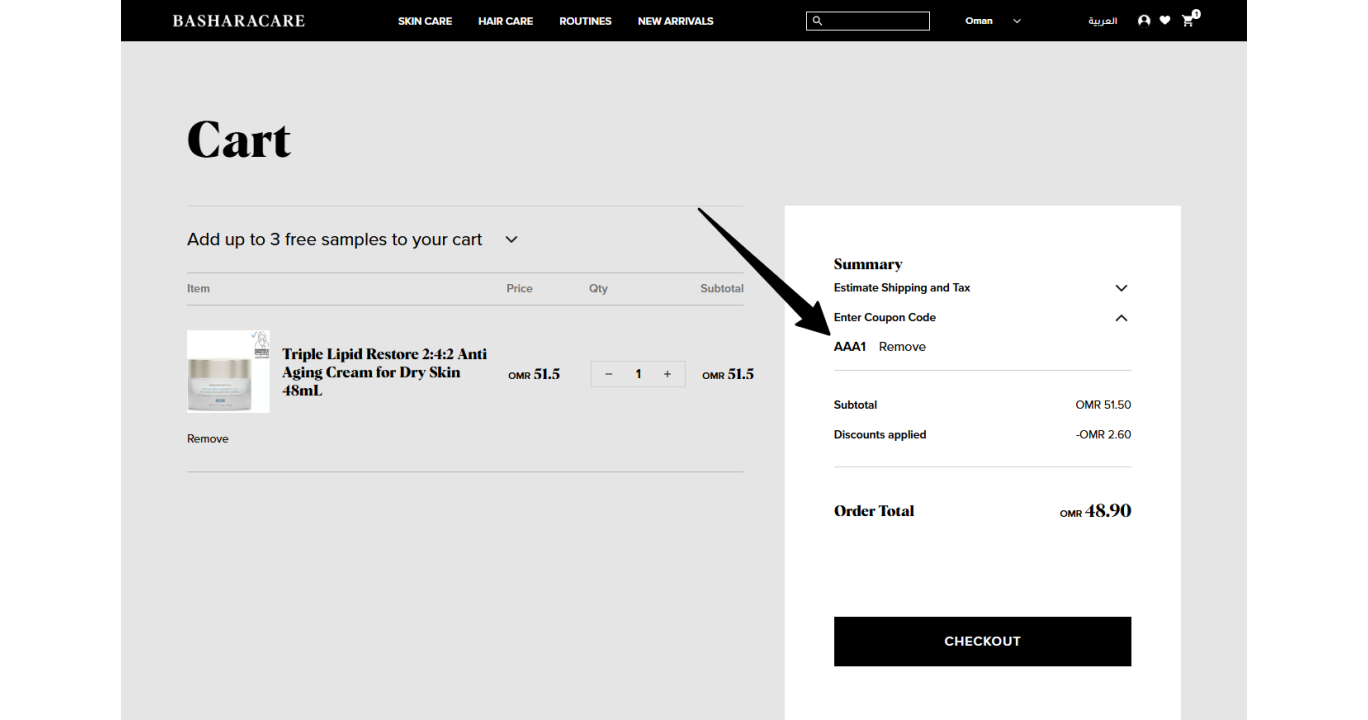This screenshot has width=1368, height=720.
Task: Click the applied coupon code AAA1 text
Action: click(x=850, y=347)
